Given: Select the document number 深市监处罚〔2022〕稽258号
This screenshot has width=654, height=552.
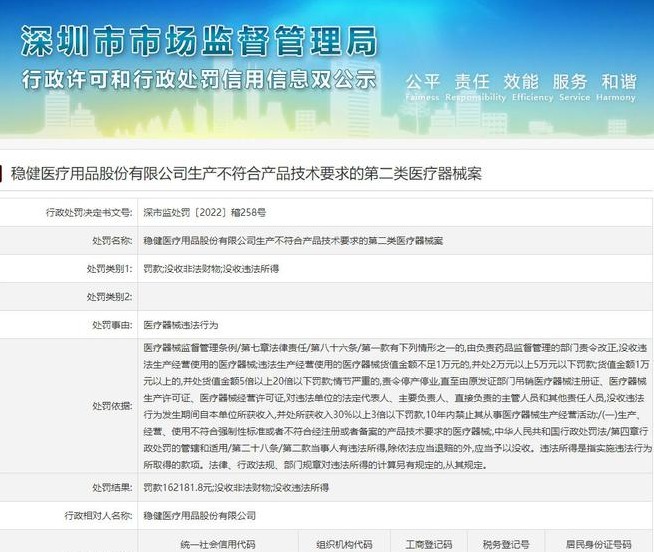Looking at the screenshot, I should point(204,212).
